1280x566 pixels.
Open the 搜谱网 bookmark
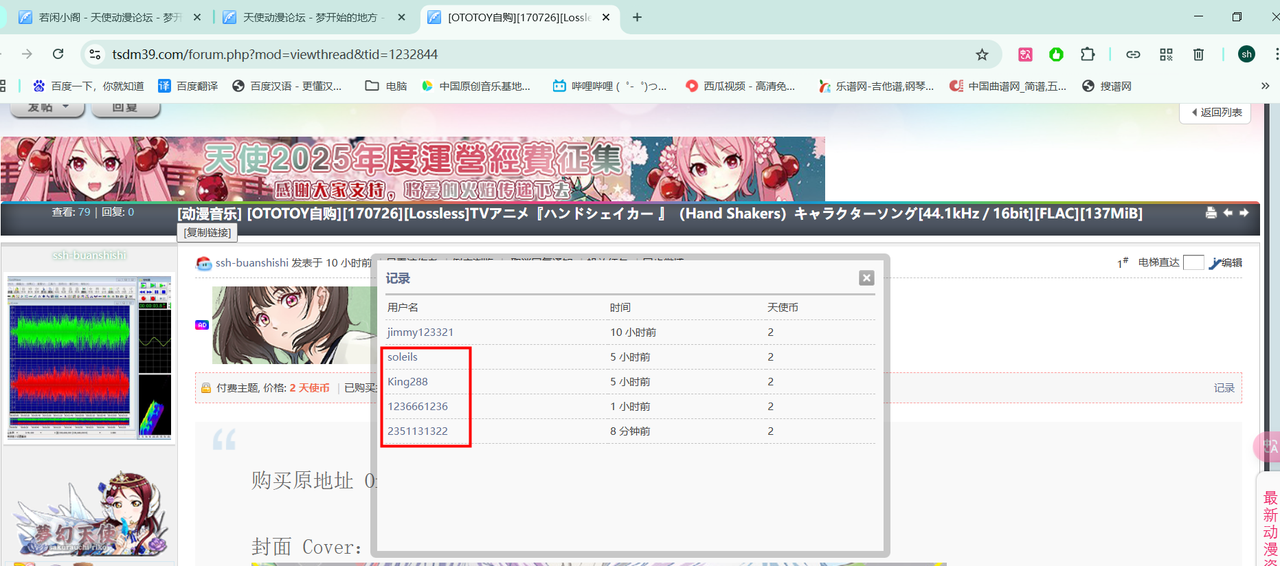(x=1107, y=86)
